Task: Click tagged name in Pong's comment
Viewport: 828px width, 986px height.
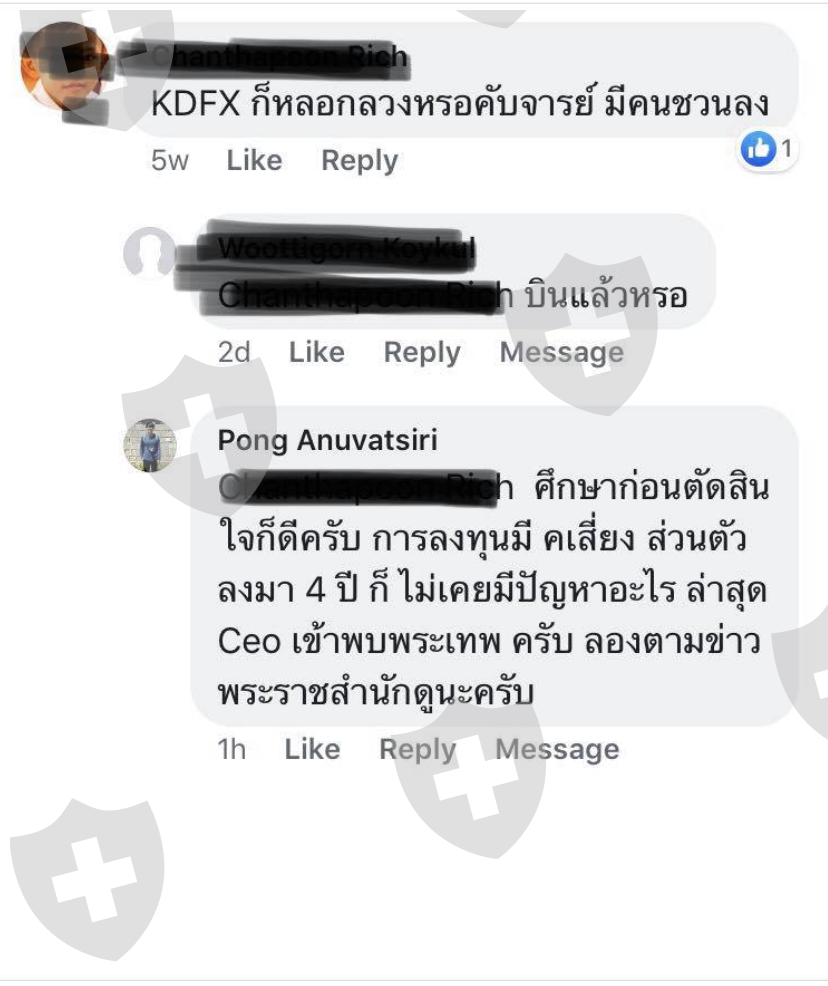Action: pyautogui.click(x=365, y=487)
